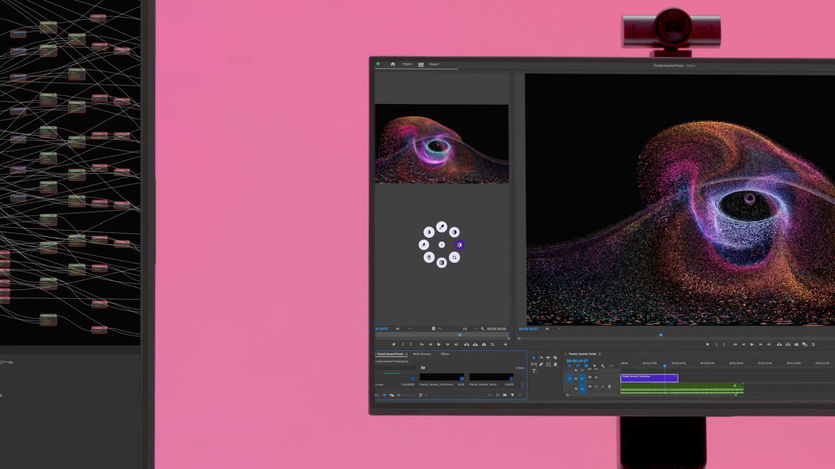Open the Import tab in header
The width and height of the screenshot is (835, 469).
coord(407,64)
